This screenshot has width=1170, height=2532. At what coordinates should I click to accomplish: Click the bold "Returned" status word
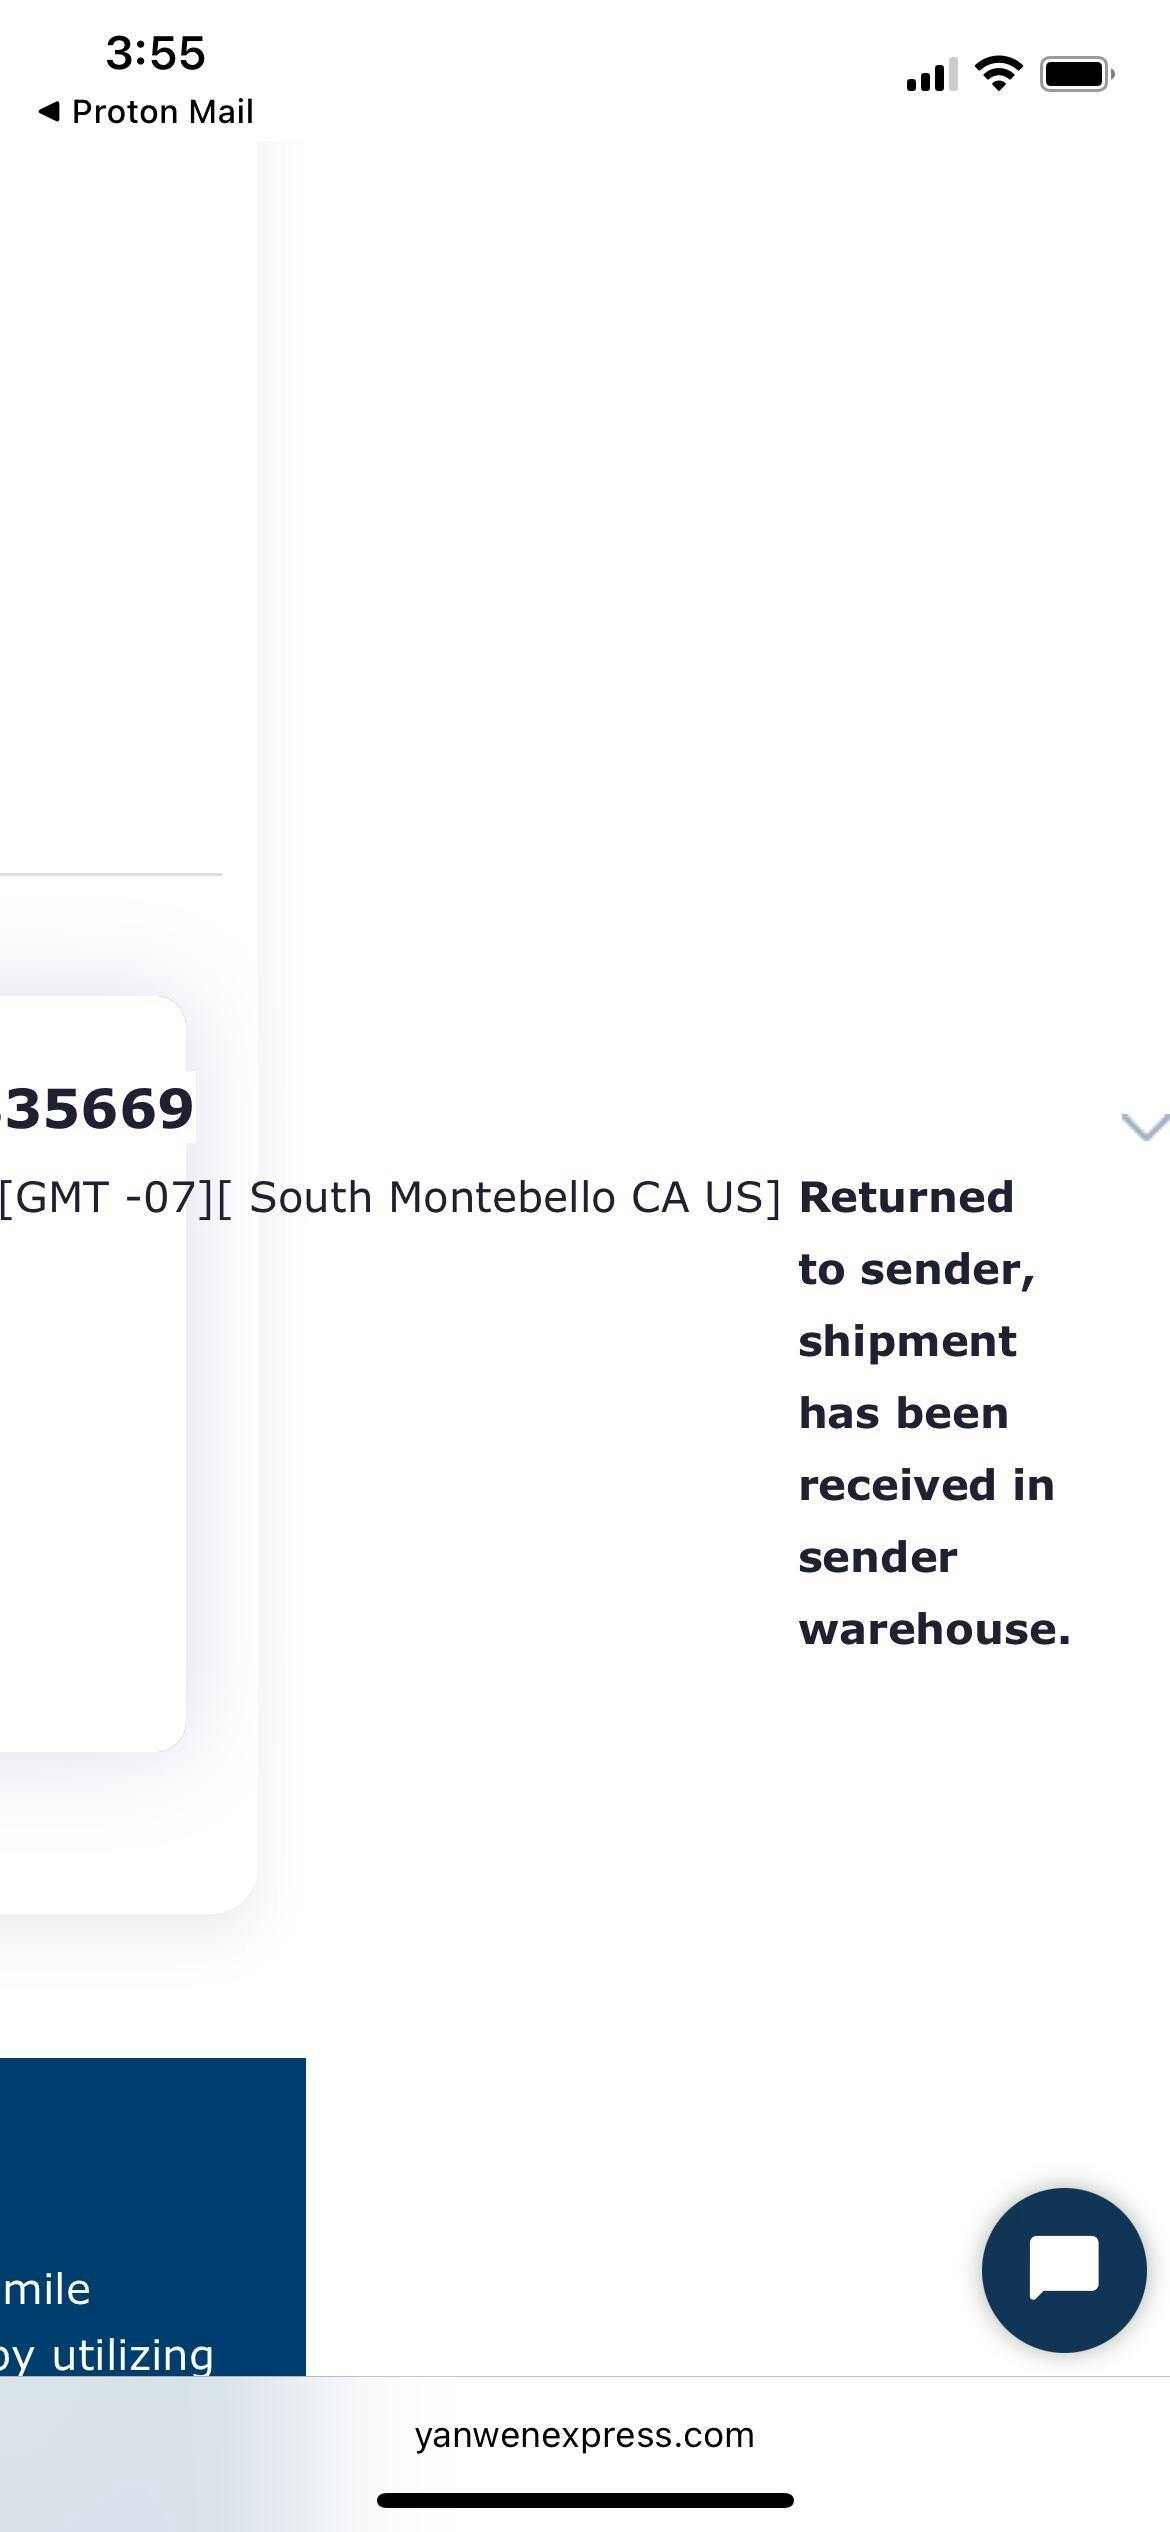pyautogui.click(x=906, y=1197)
